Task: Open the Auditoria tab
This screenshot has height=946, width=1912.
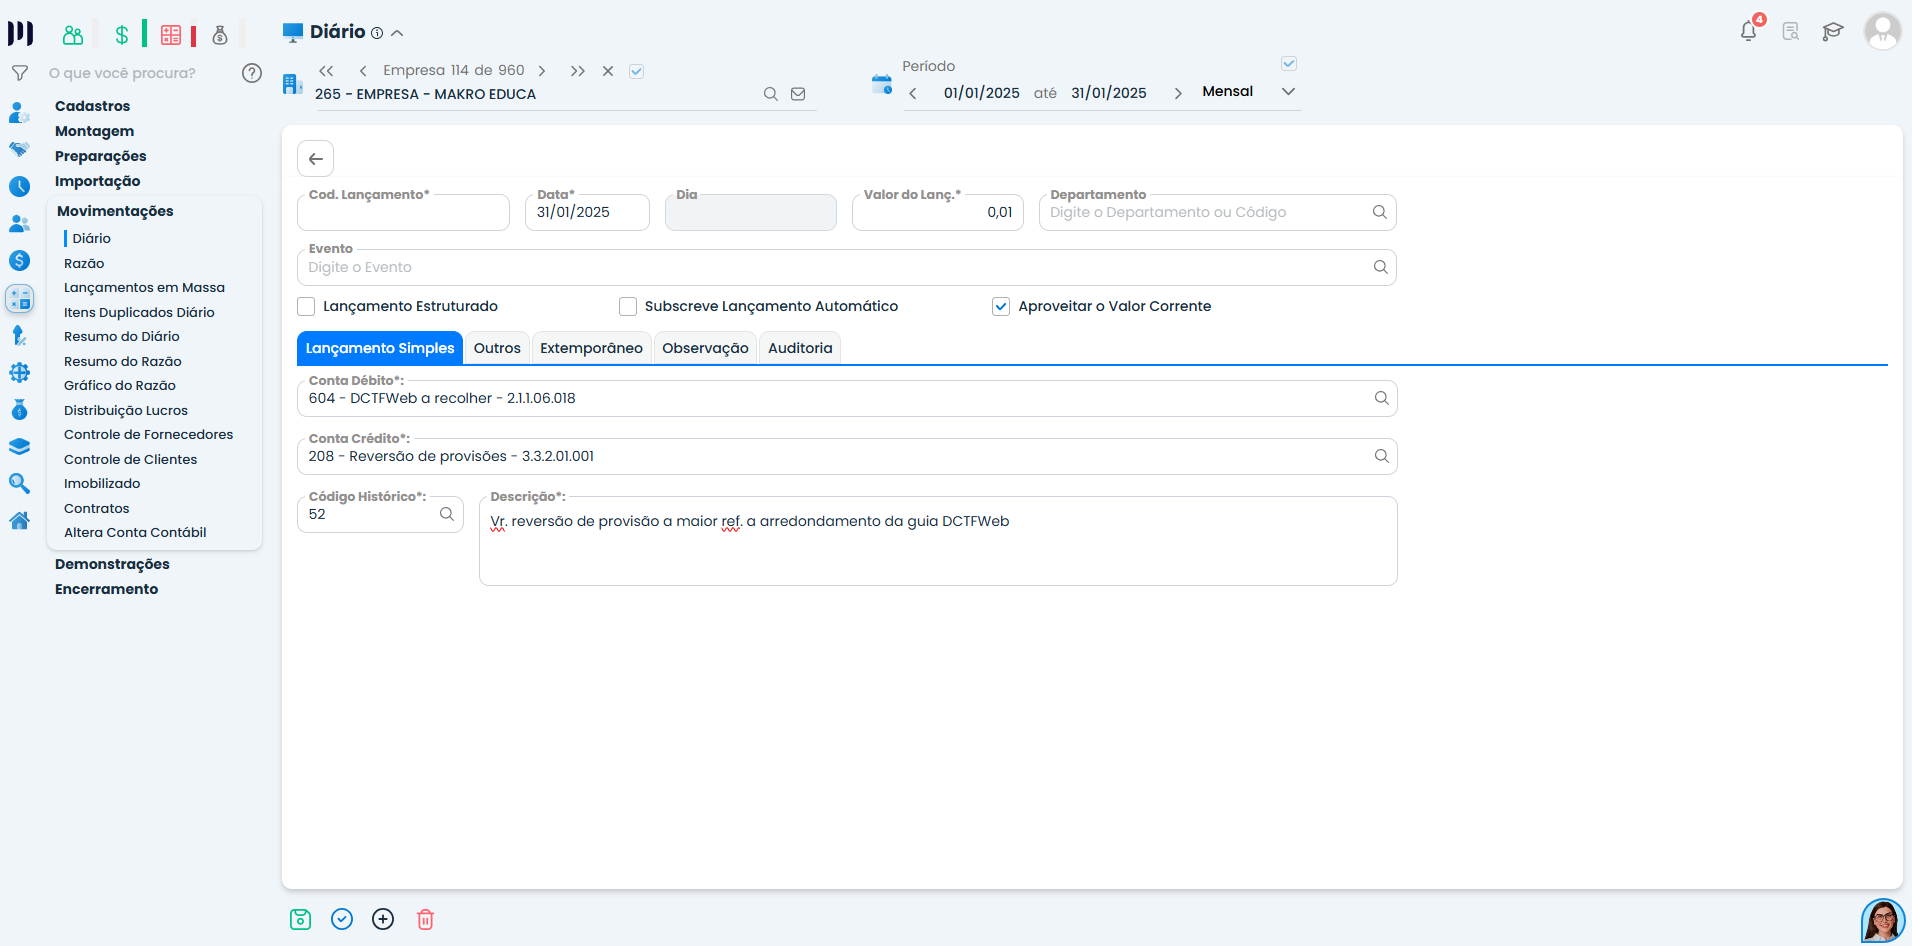Action: (x=799, y=347)
